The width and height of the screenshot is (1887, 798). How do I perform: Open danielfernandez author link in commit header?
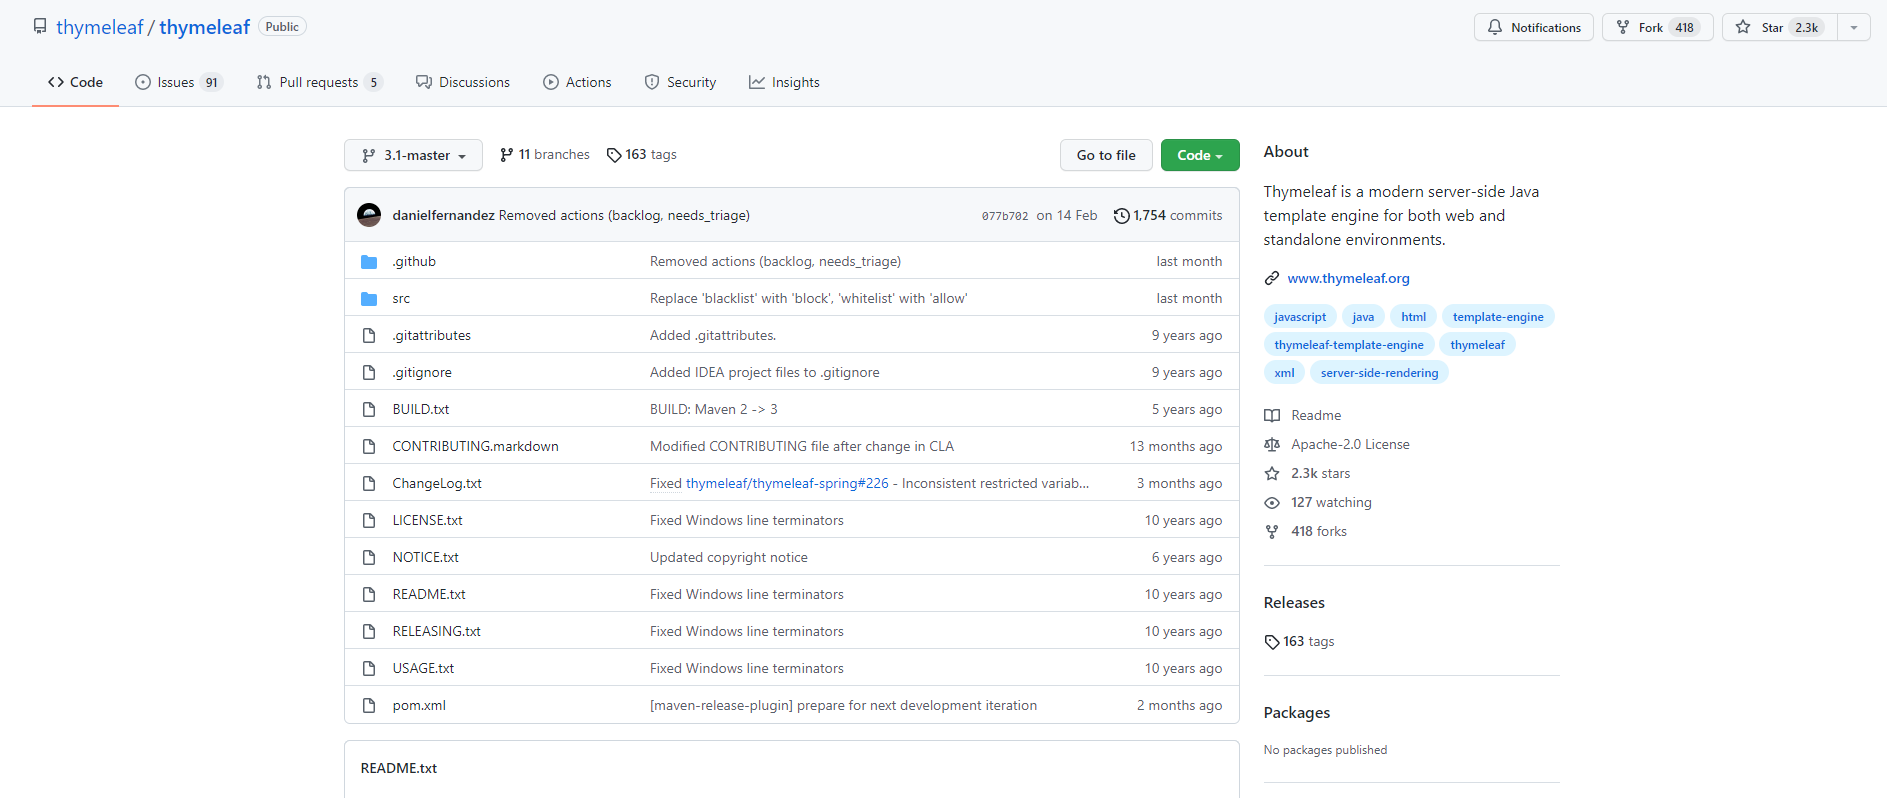click(443, 215)
